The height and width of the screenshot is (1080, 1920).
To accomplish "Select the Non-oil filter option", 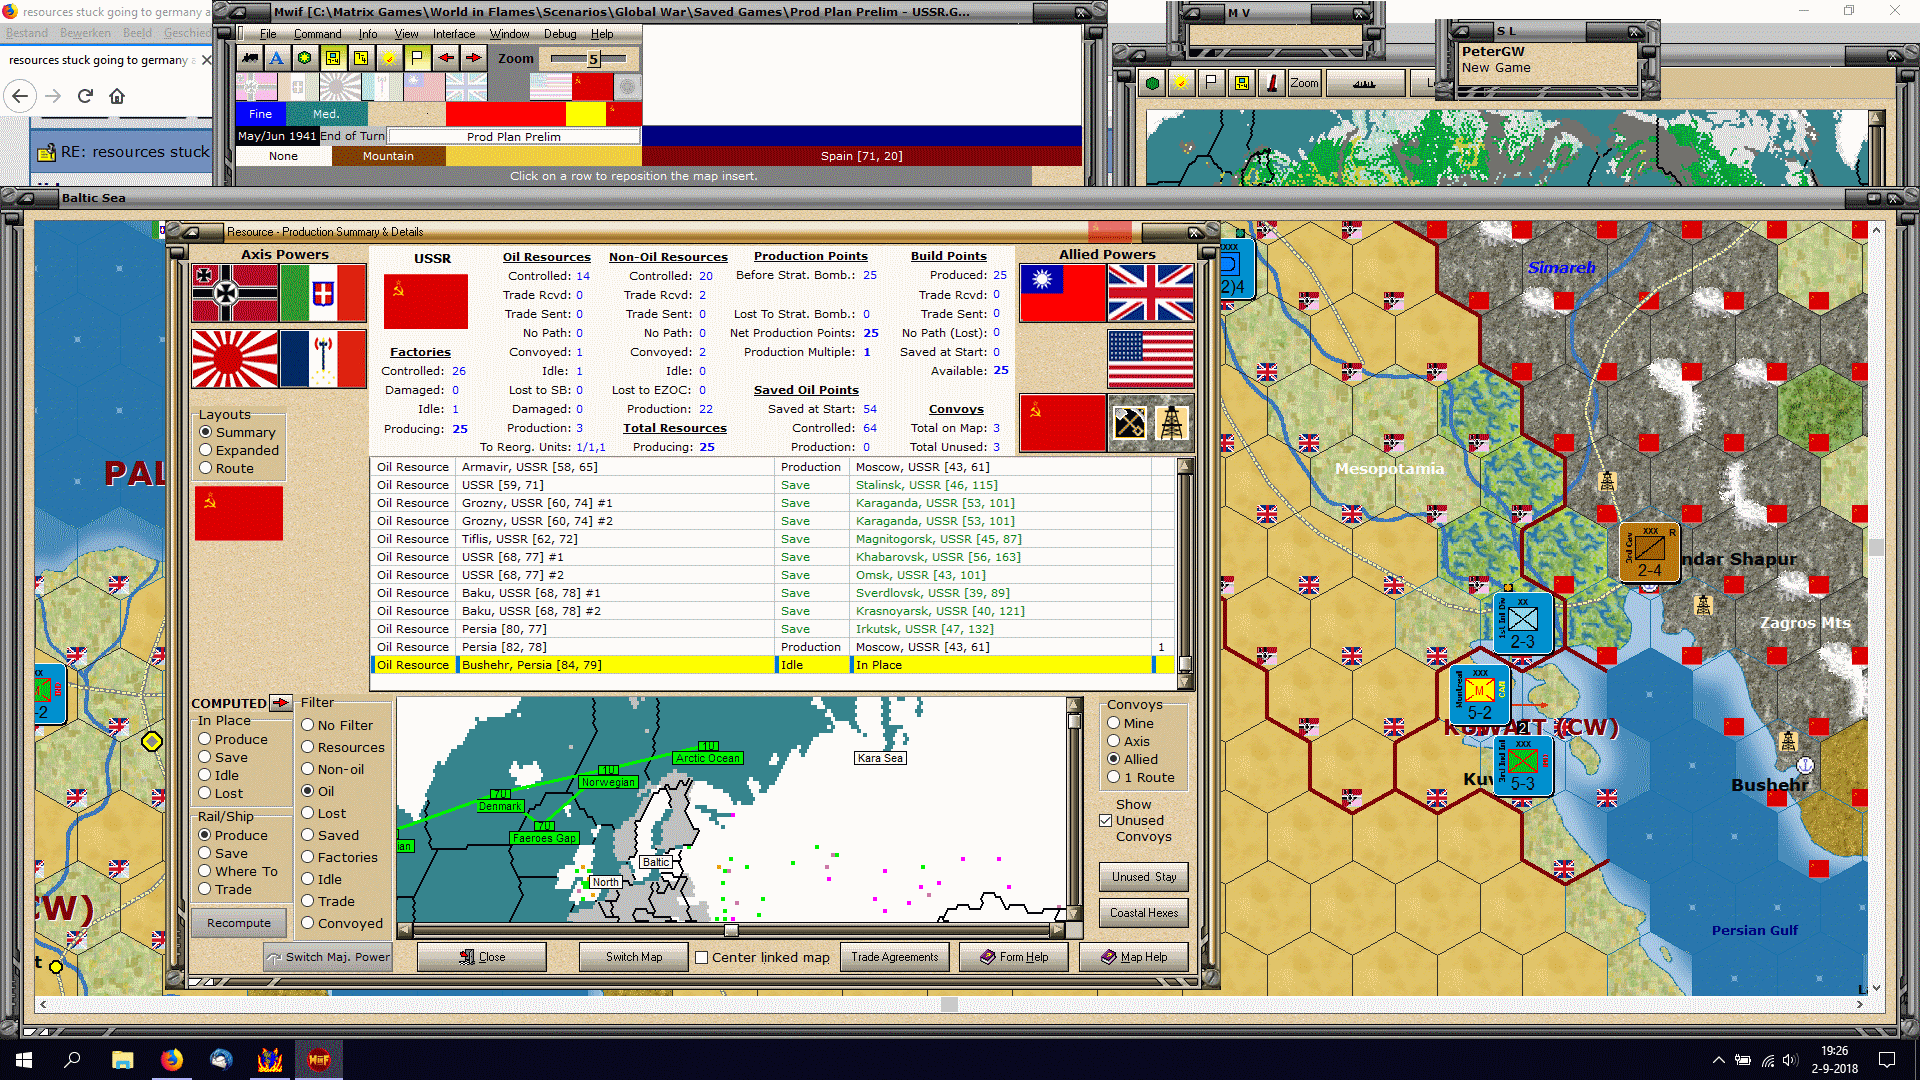I will (x=308, y=769).
